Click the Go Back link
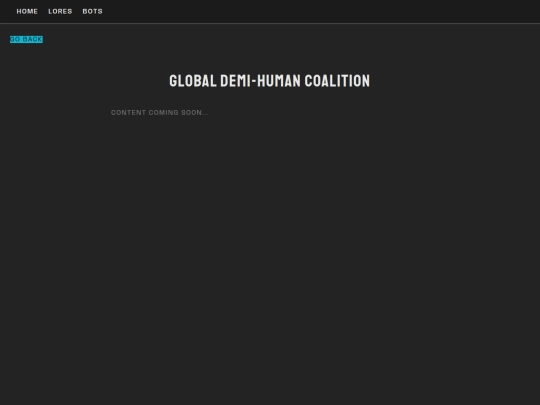Image resolution: width=540 pixels, height=405 pixels. [x=26, y=39]
